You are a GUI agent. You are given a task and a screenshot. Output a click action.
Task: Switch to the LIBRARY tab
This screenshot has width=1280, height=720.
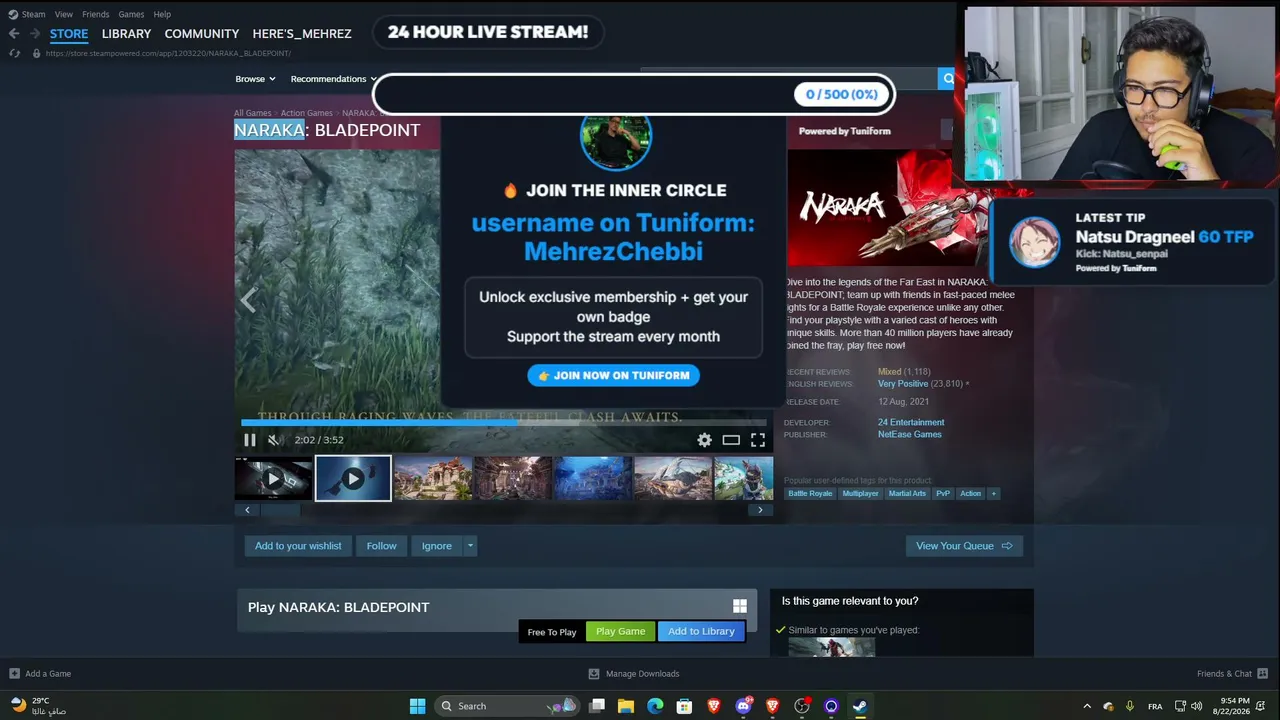(x=126, y=34)
